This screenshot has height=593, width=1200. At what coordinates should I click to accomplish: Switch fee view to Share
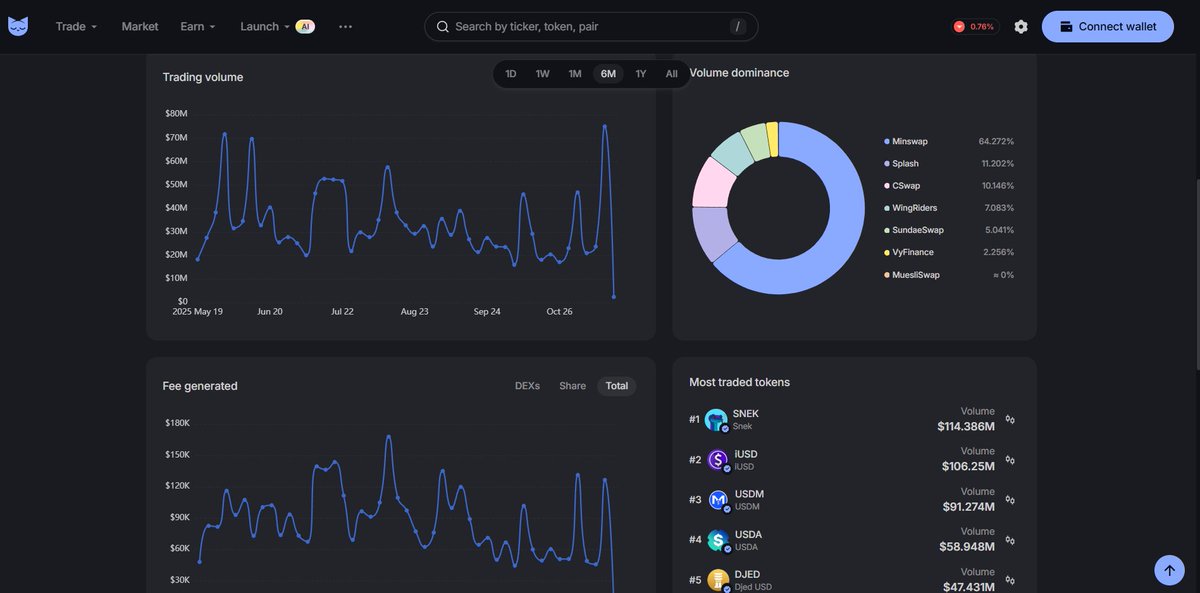click(572, 386)
